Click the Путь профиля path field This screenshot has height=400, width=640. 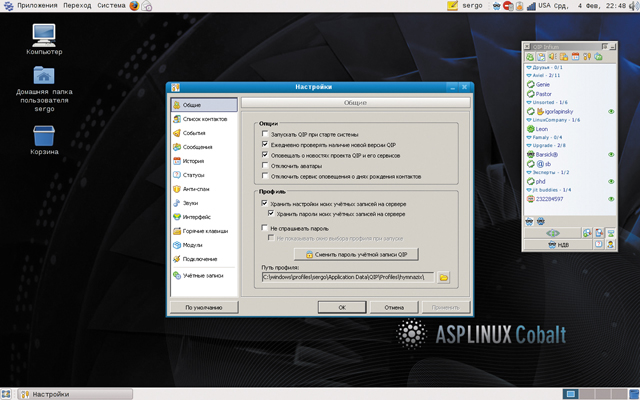tap(347, 277)
